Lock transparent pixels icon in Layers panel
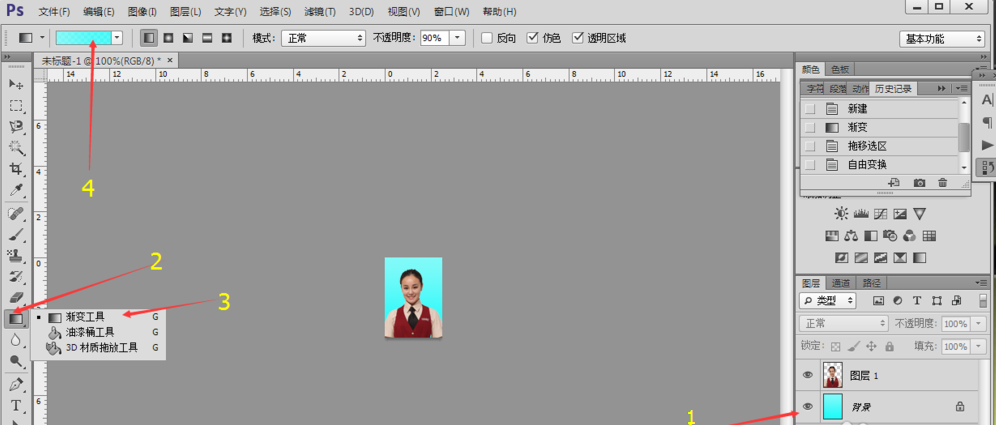Image resolution: width=996 pixels, height=425 pixels. (836, 347)
